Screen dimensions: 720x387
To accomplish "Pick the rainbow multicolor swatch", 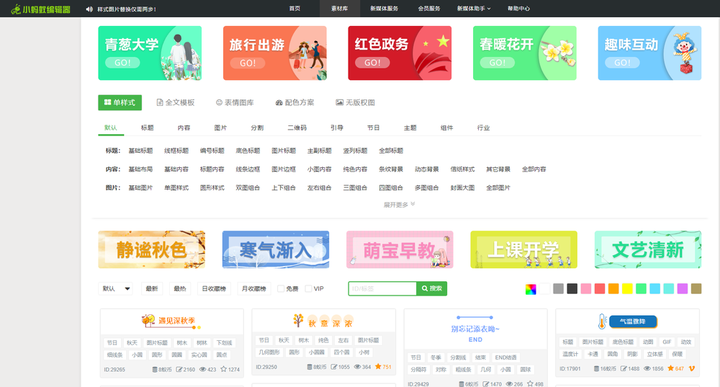I will tap(530, 289).
